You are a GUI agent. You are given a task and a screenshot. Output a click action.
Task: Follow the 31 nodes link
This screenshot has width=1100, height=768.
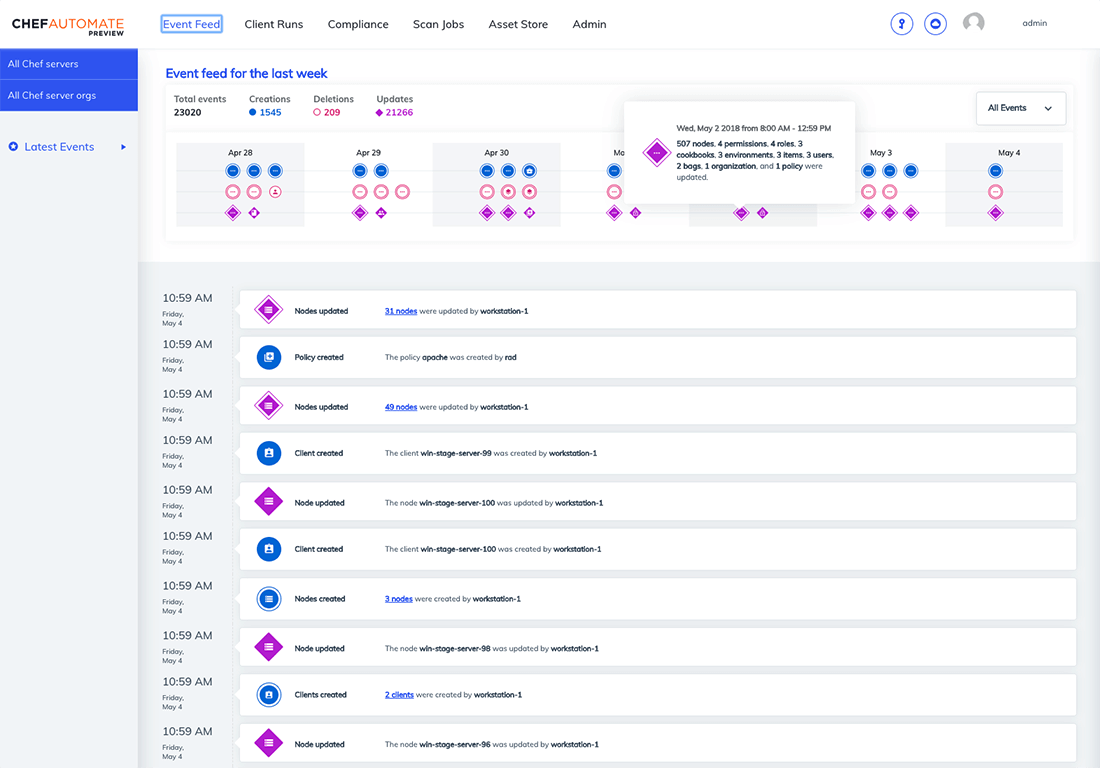(x=400, y=311)
